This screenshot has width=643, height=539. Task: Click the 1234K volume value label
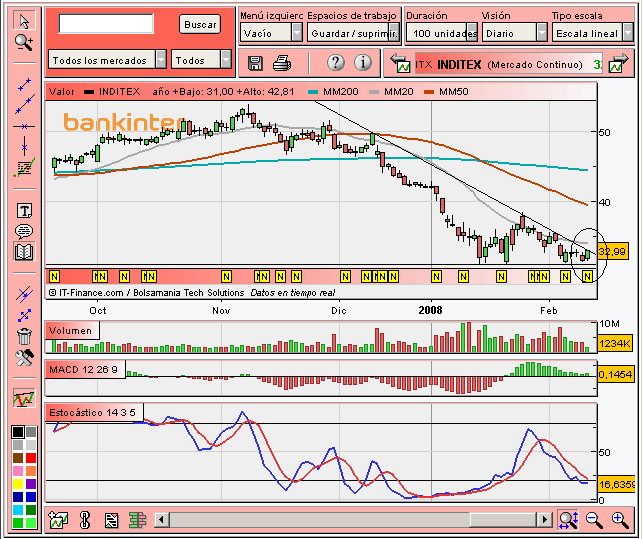615,343
